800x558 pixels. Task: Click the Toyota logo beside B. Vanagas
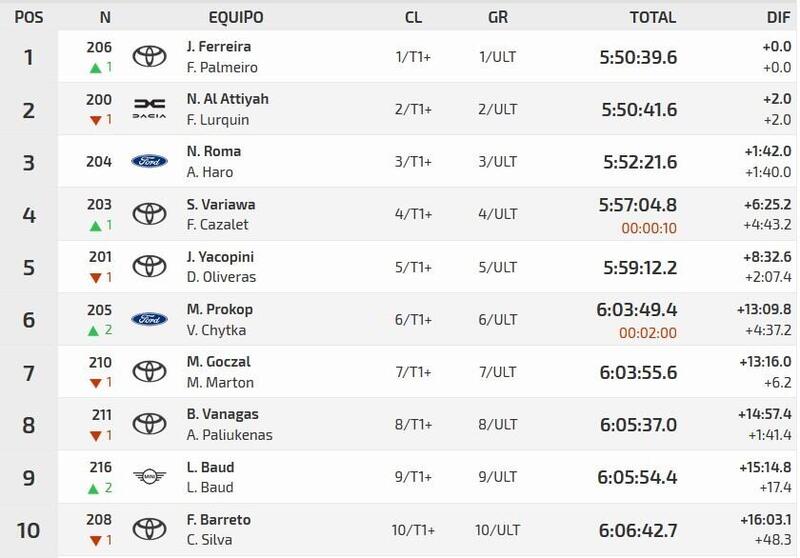(x=150, y=425)
